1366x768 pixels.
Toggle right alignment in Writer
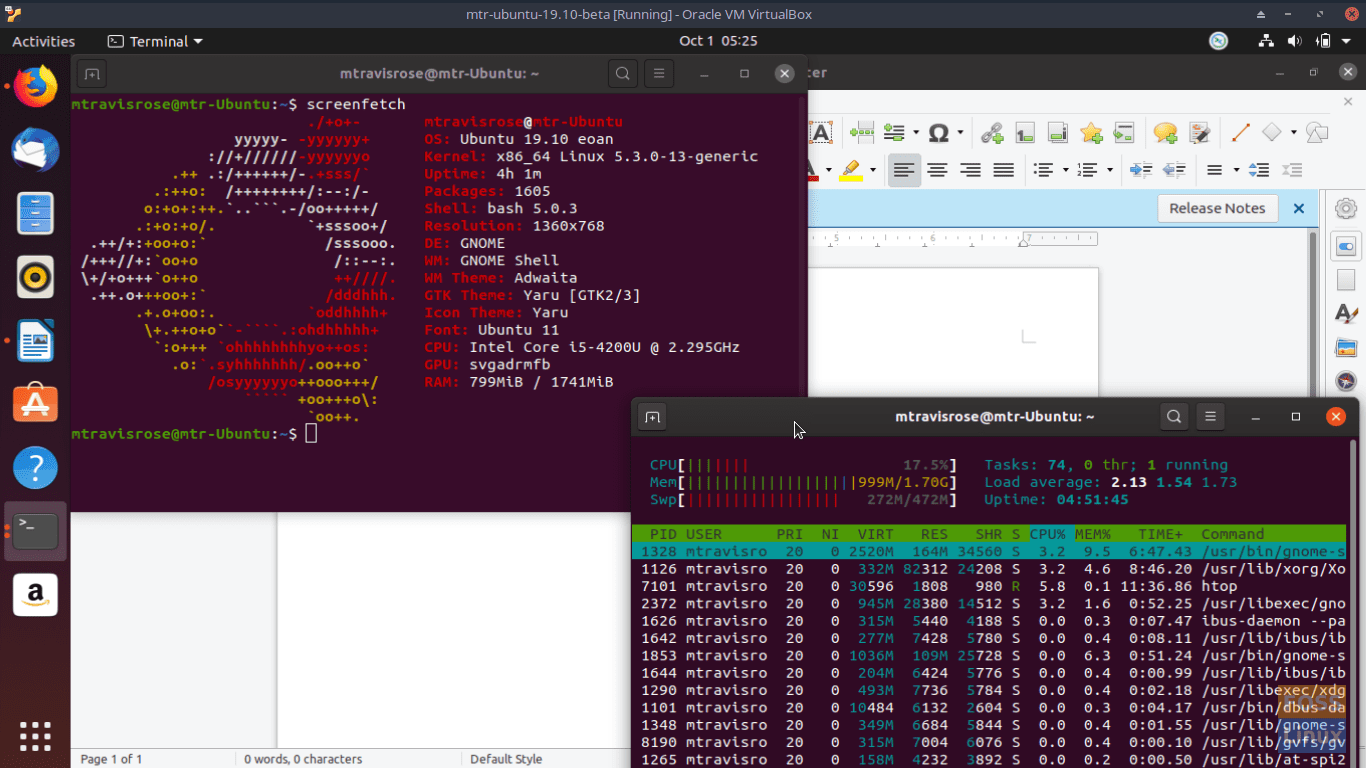pos(970,170)
